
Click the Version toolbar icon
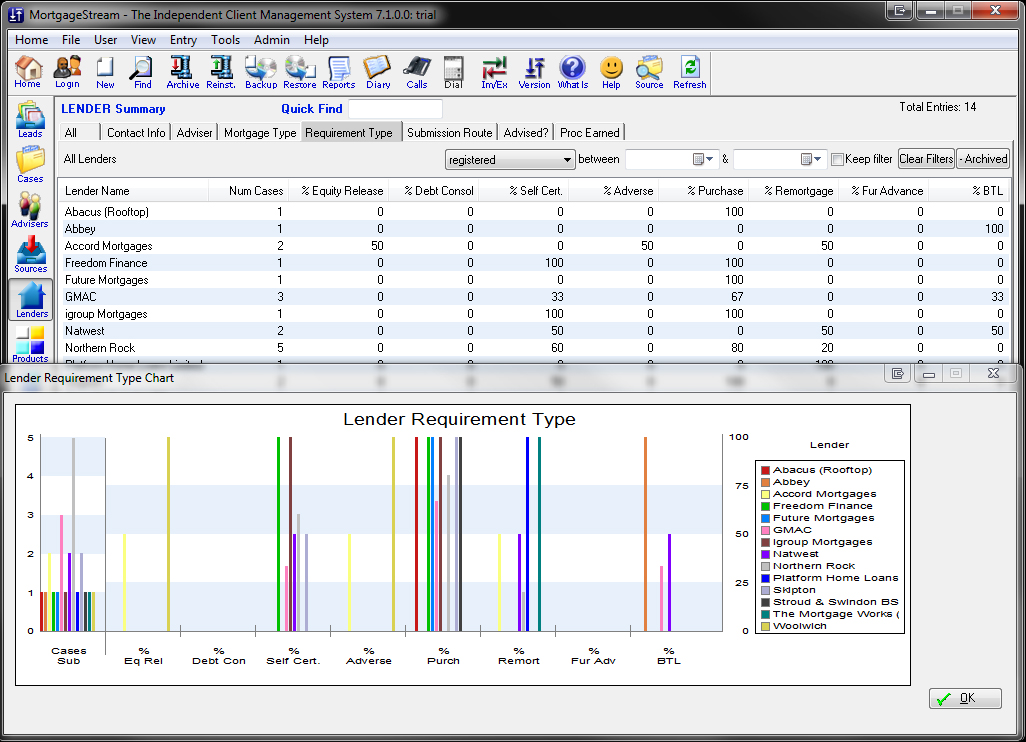pyautogui.click(x=535, y=72)
